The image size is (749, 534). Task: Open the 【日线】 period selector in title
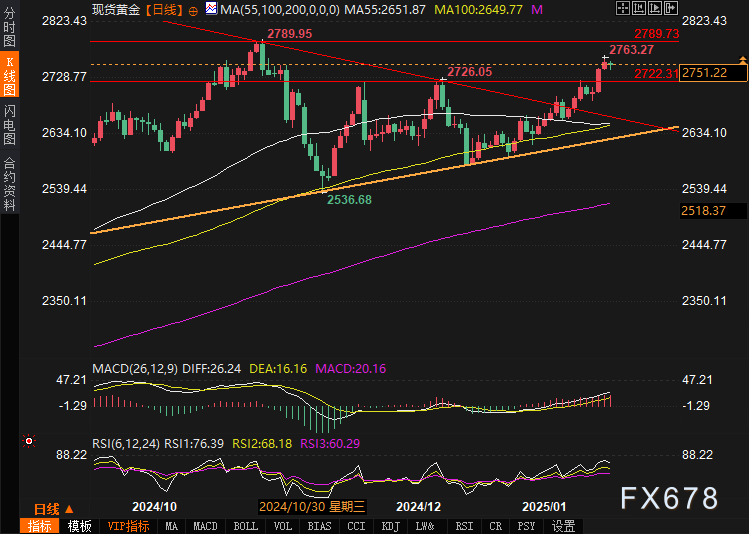[162, 8]
